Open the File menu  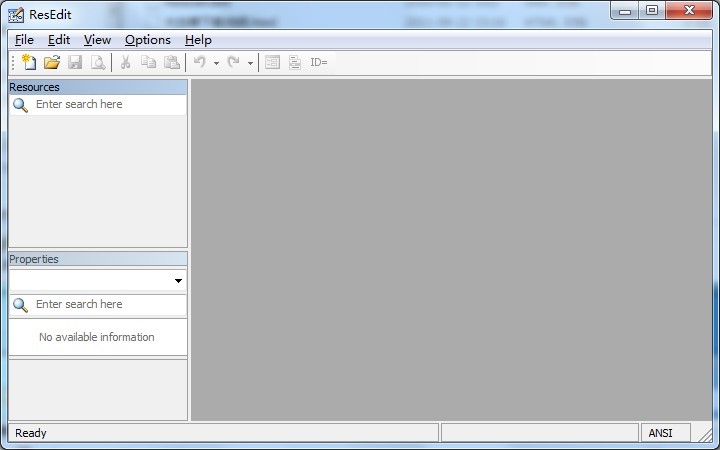[x=24, y=40]
